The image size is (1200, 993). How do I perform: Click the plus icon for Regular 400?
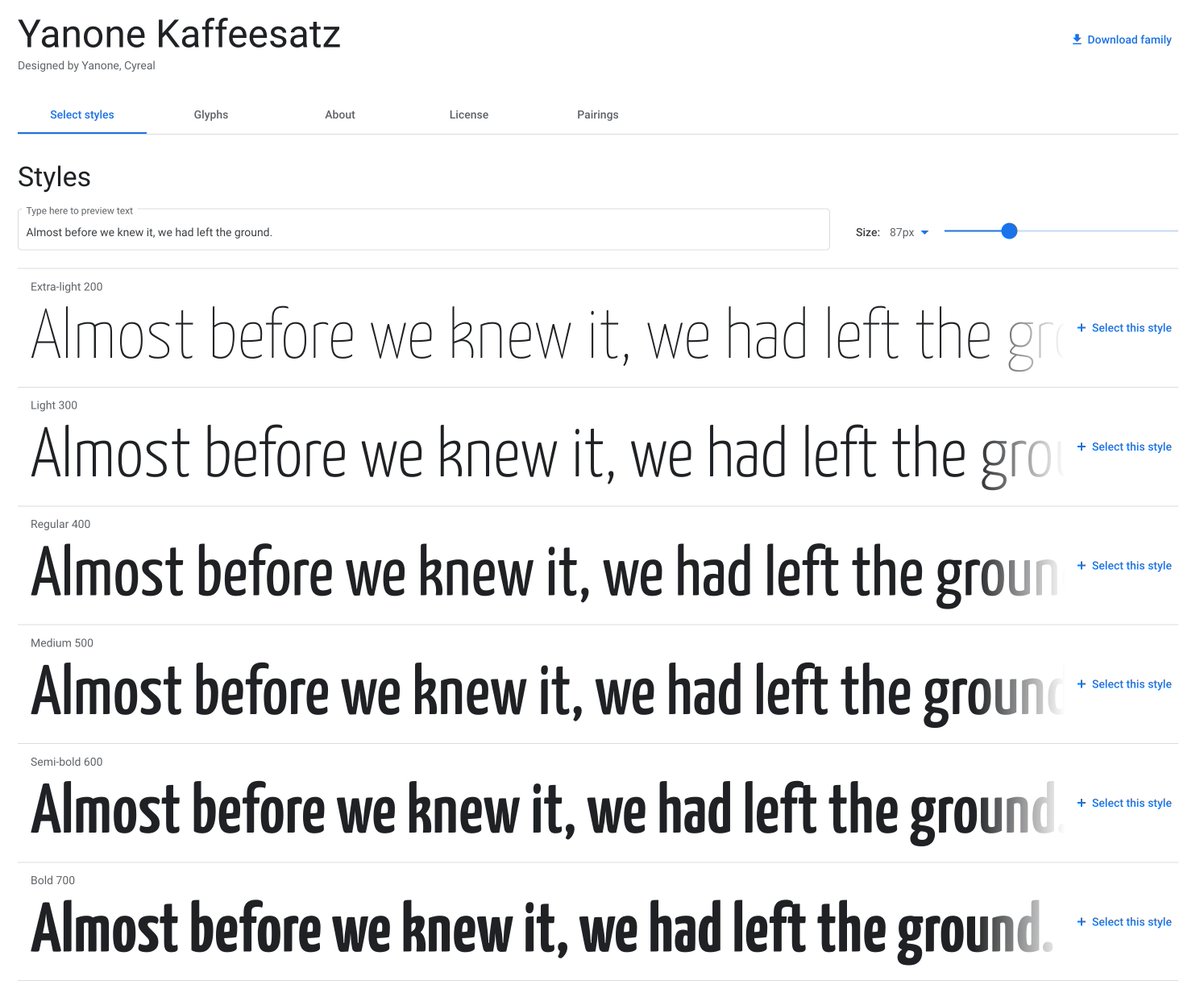(1081, 566)
